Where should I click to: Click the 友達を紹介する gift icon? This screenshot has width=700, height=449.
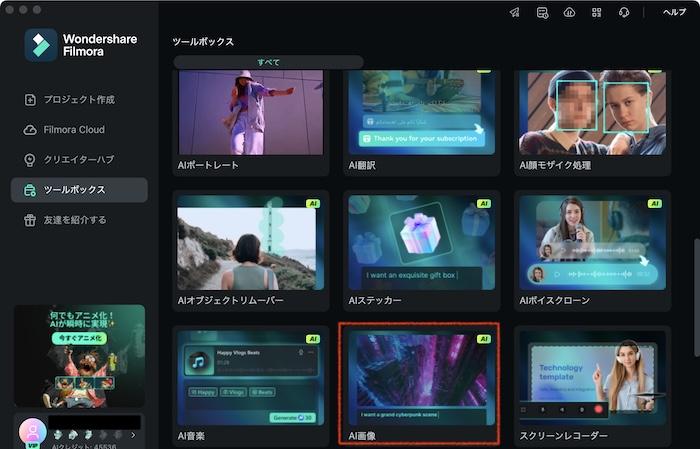pos(30,220)
